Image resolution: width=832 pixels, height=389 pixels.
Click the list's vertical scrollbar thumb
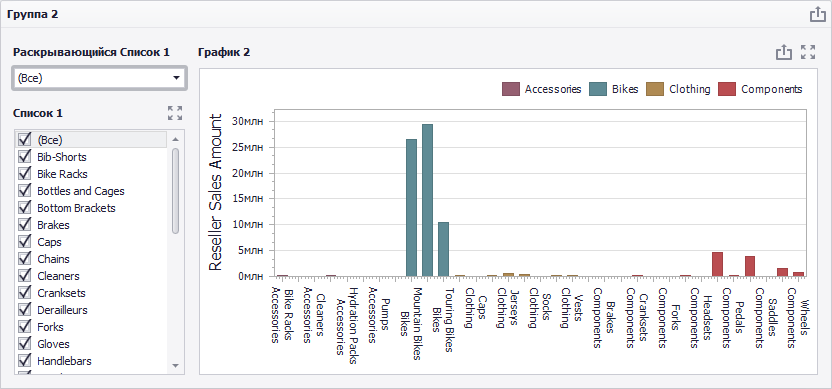tap(176, 191)
